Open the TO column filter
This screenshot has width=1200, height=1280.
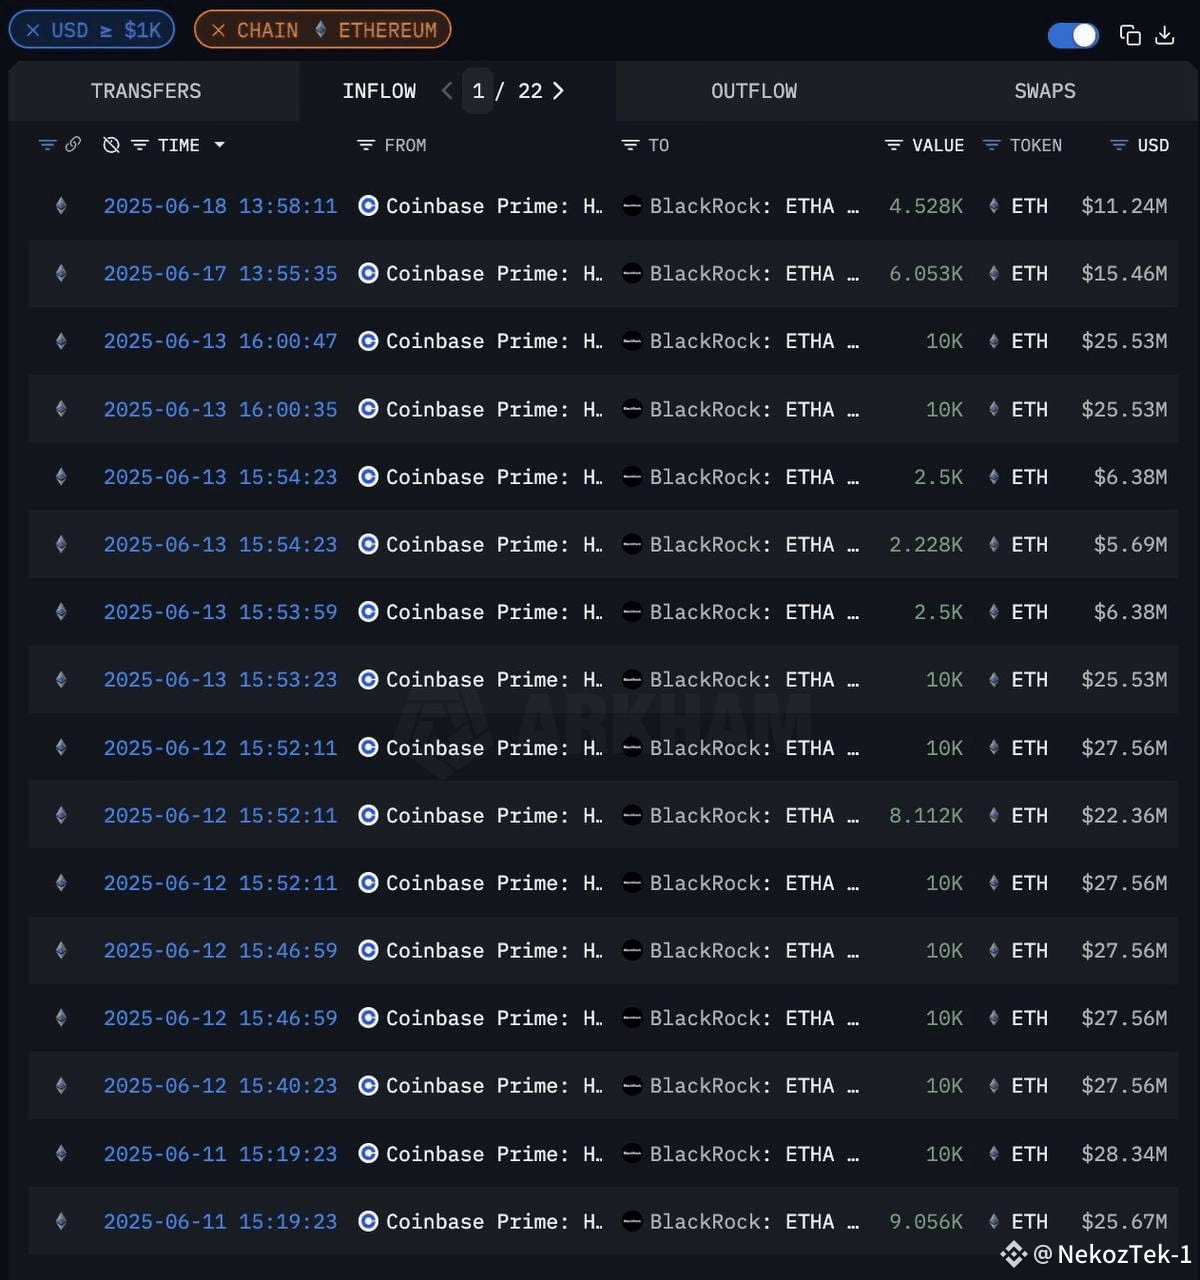pyautogui.click(x=630, y=145)
